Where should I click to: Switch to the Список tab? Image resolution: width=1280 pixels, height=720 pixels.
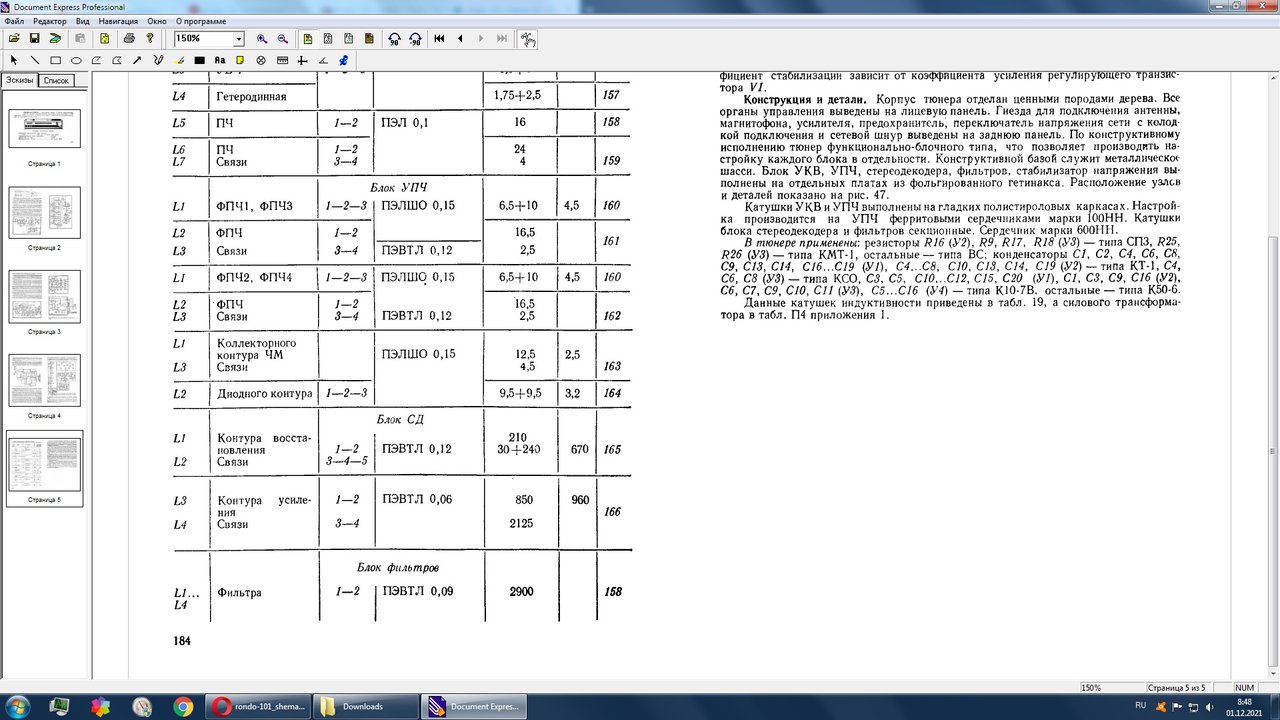tap(56, 80)
